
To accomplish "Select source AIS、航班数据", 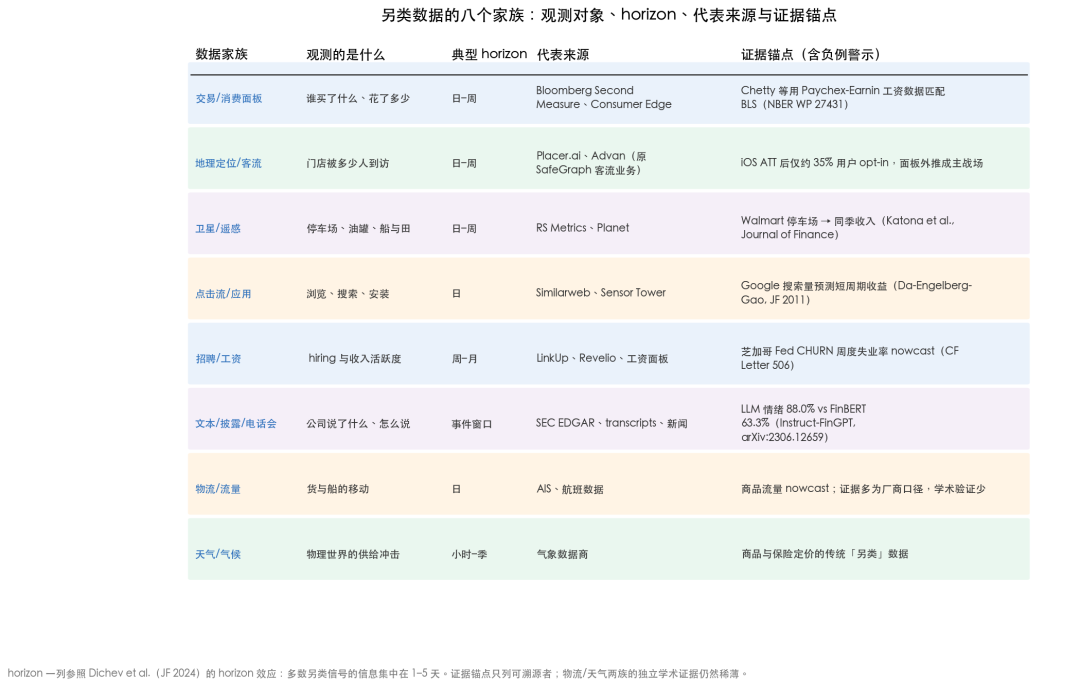I will point(570,489).
